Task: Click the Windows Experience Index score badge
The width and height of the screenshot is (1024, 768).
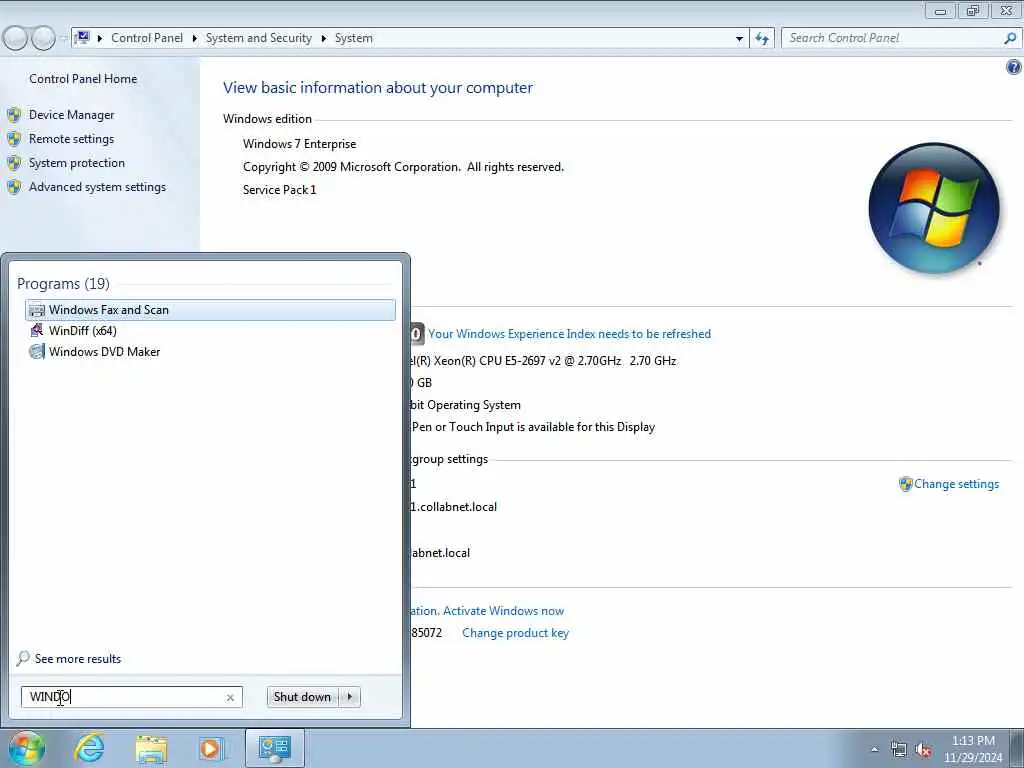Action: [x=417, y=334]
